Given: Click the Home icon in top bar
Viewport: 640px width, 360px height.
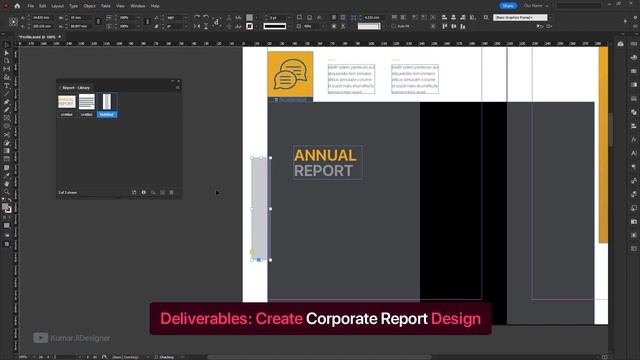Looking at the screenshot, I should [17, 6].
